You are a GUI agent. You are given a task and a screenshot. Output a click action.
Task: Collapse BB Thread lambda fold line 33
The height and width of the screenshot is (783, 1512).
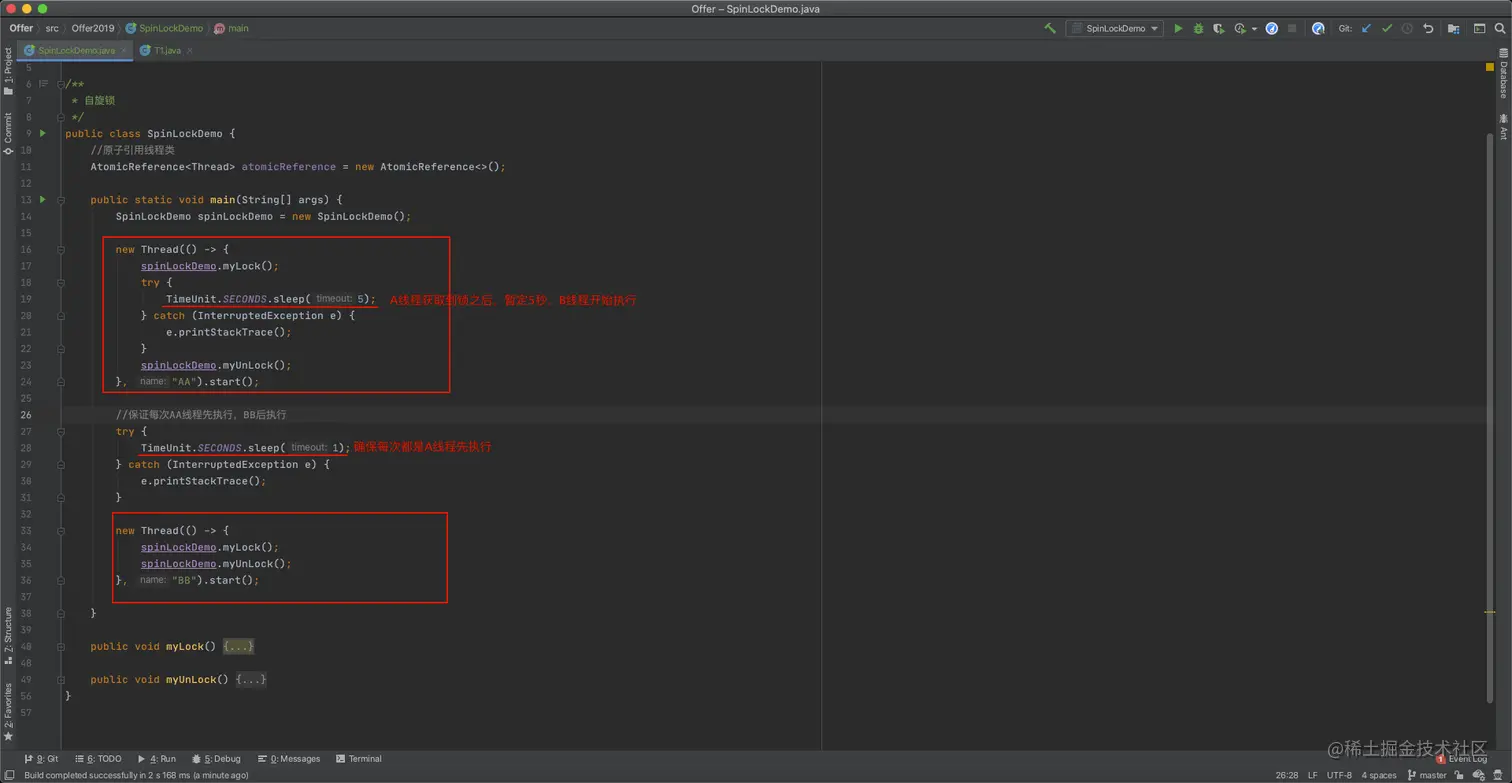click(x=61, y=530)
